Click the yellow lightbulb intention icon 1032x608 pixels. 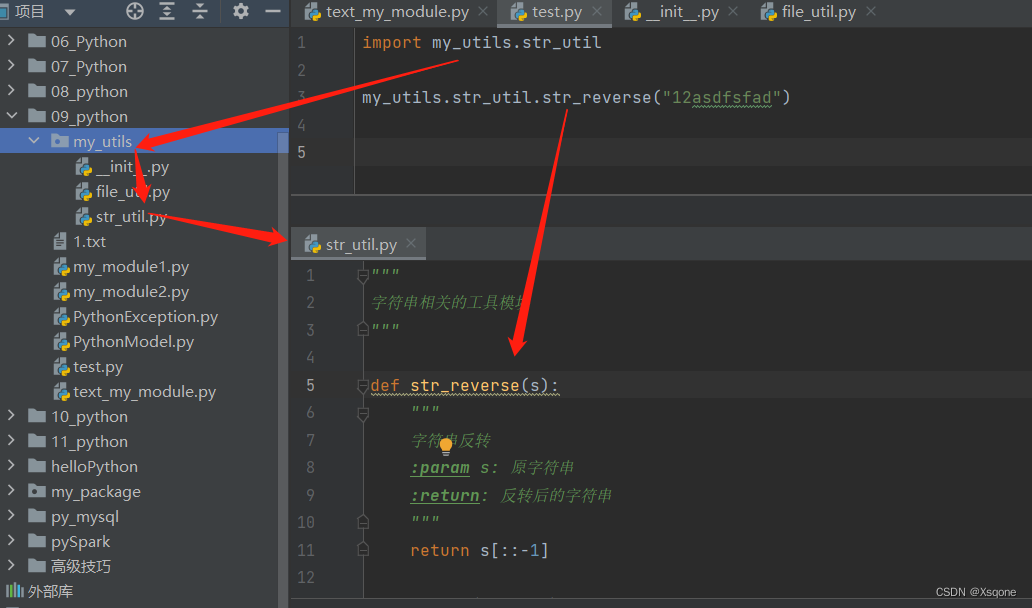pyautogui.click(x=446, y=447)
